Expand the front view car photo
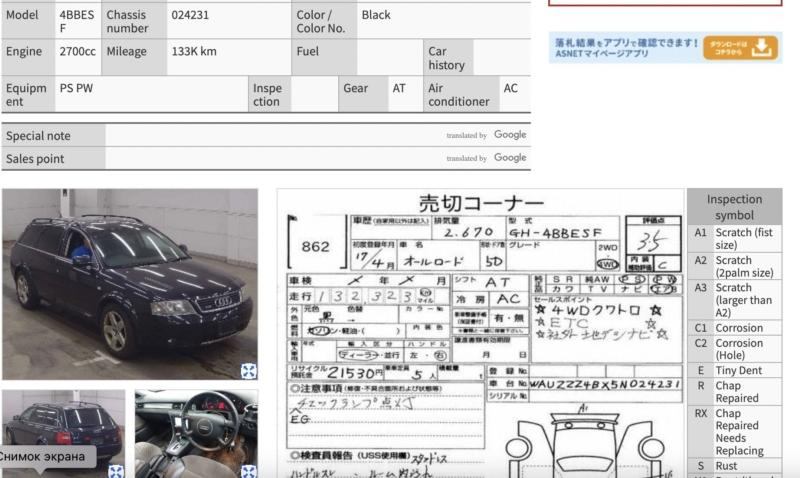The width and height of the screenshot is (800, 478). [248, 371]
